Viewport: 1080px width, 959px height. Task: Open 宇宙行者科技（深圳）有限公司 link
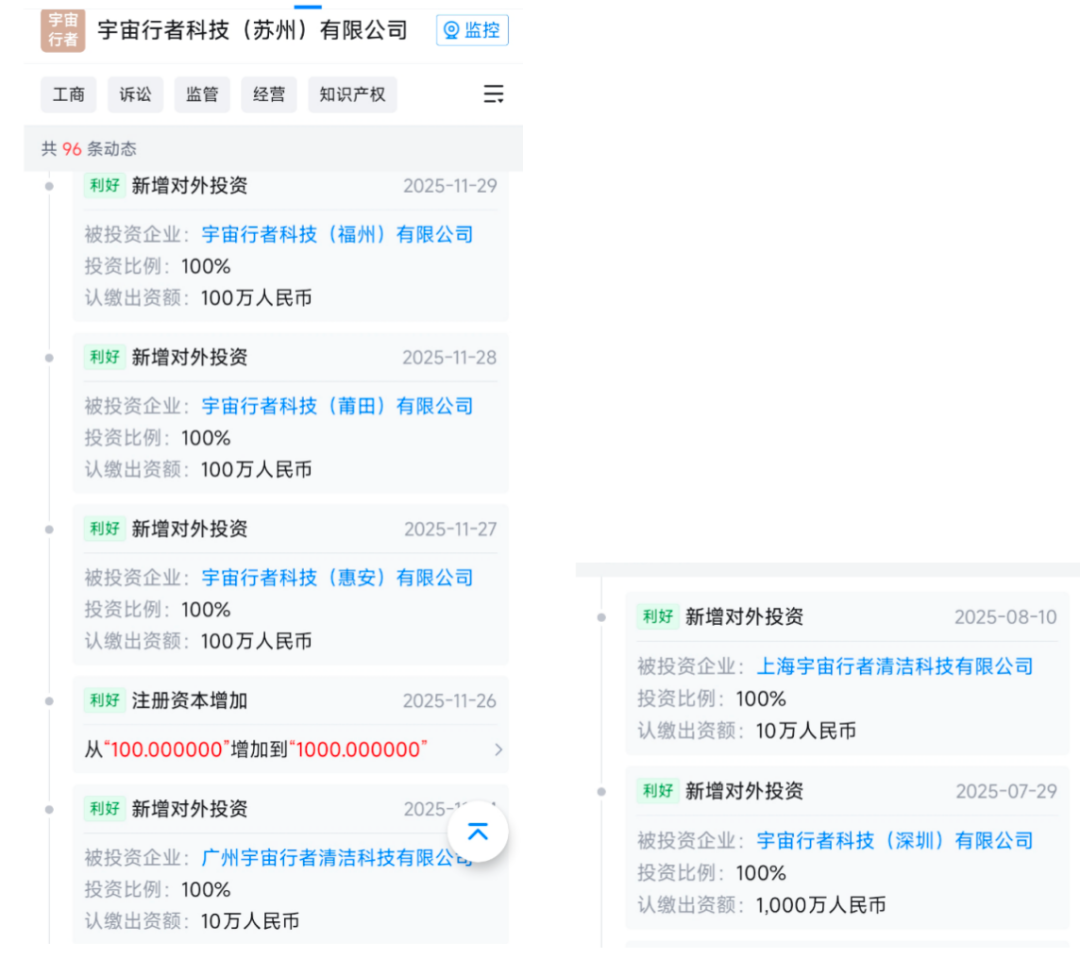[894, 841]
